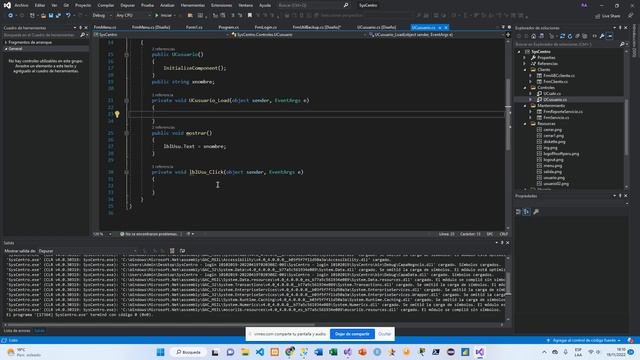Toggle word wrap in the Output panel
The image size is (640, 360).
(x=182, y=251)
